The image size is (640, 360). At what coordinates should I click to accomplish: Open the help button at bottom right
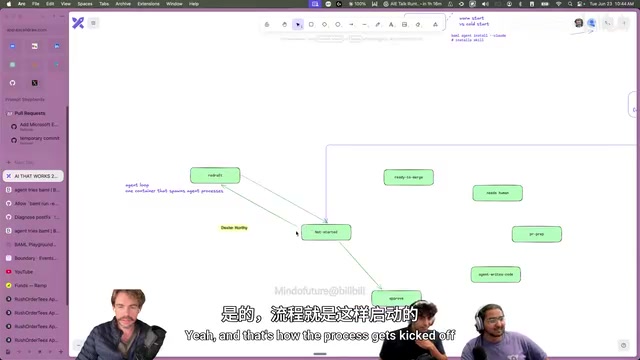click(x=623, y=345)
